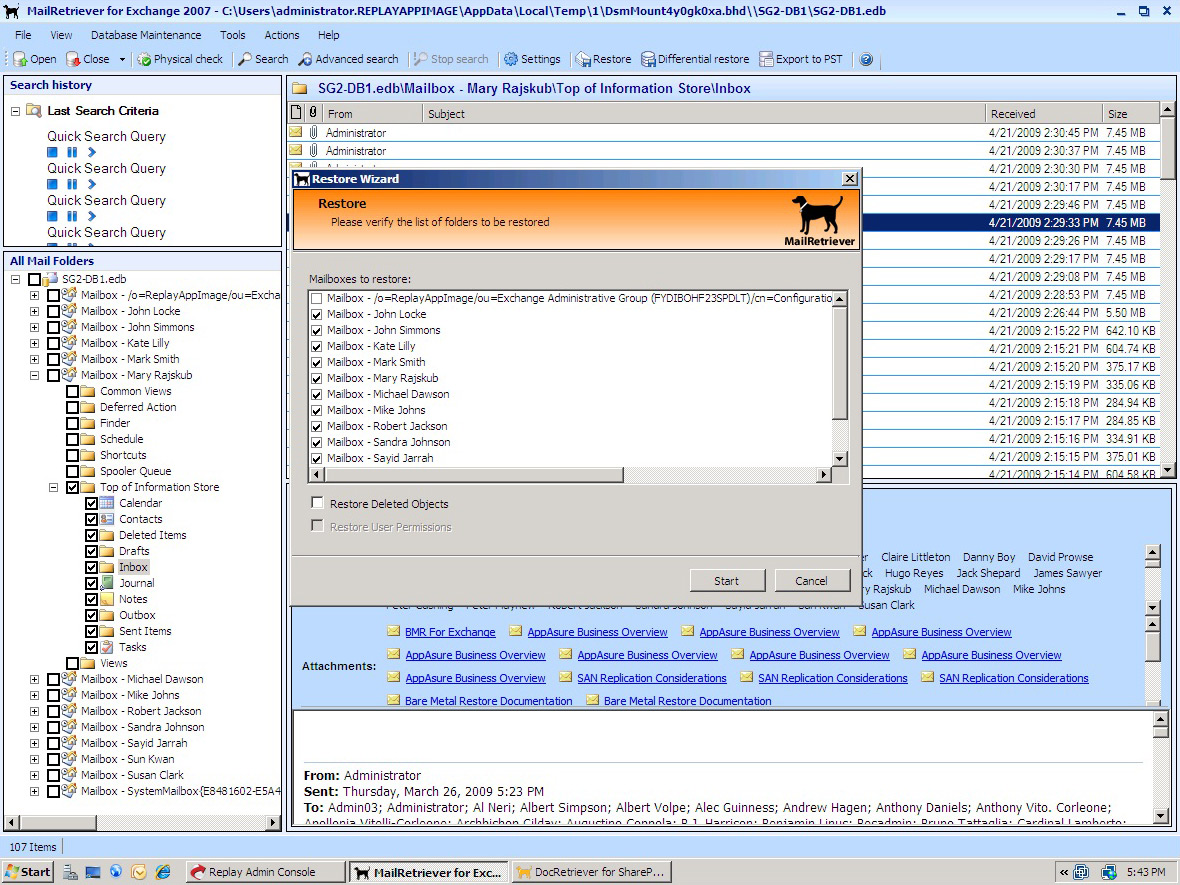Enable Restore Deleted Objects option

coord(318,503)
